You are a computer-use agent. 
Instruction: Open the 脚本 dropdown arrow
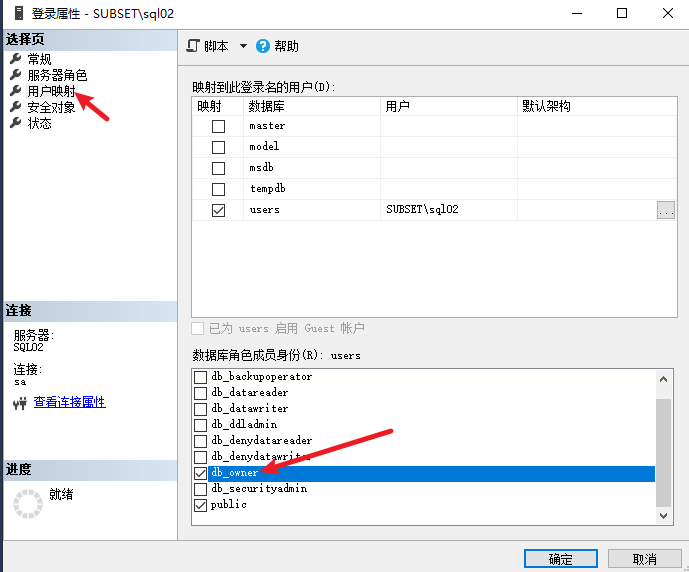[243, 46]
